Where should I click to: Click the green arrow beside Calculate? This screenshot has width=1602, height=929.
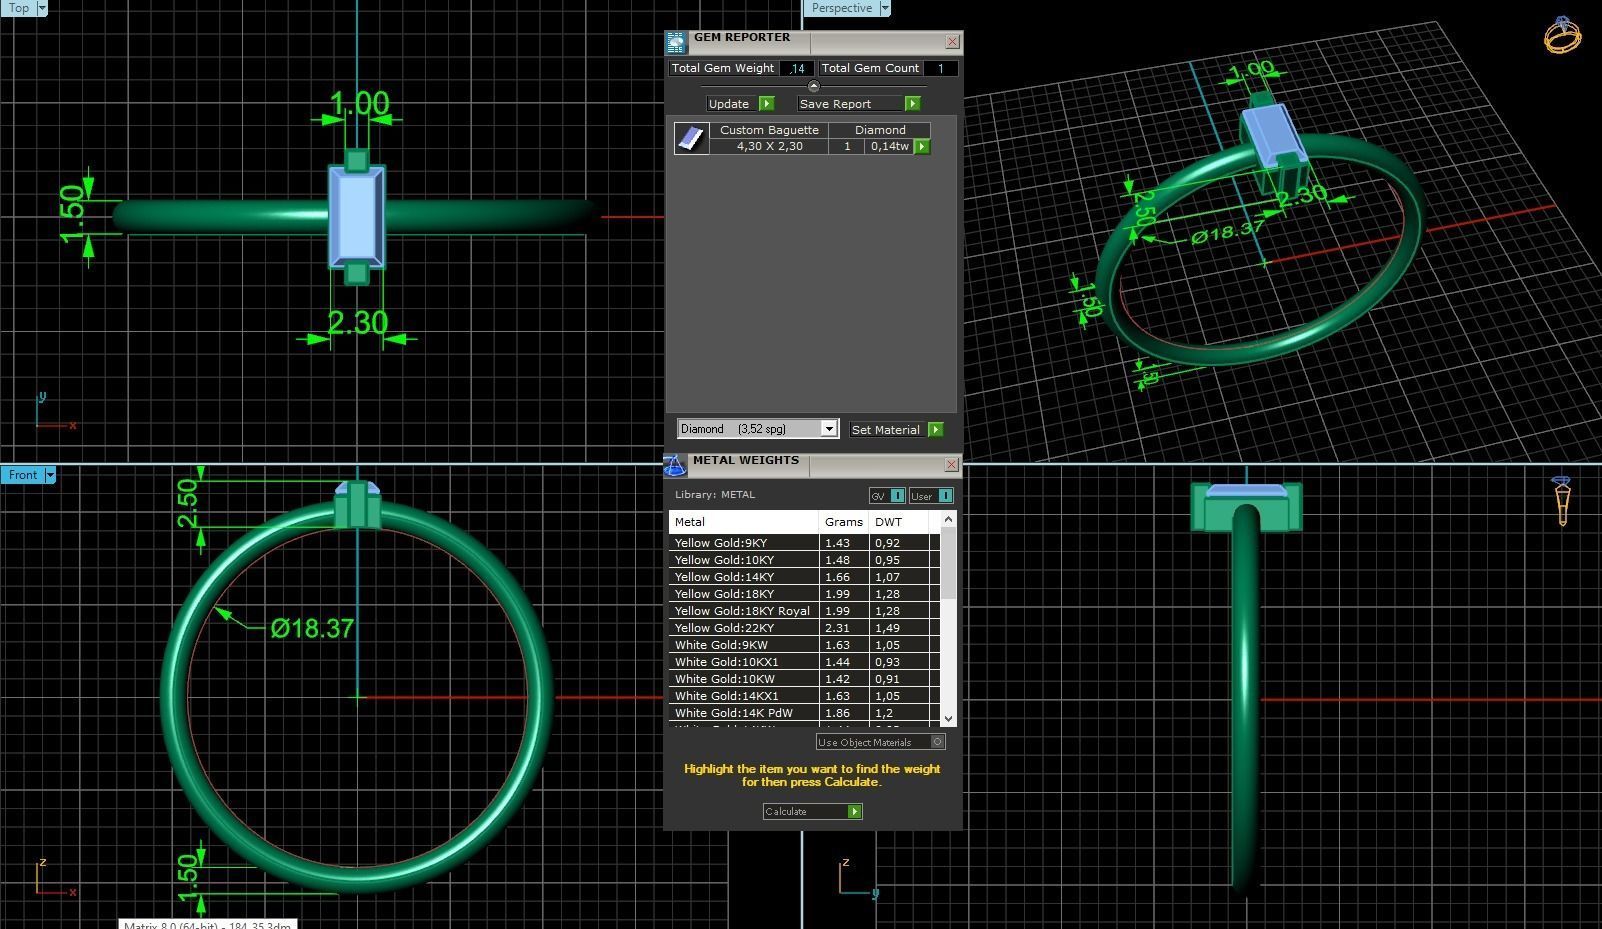[x=854, y=812]
